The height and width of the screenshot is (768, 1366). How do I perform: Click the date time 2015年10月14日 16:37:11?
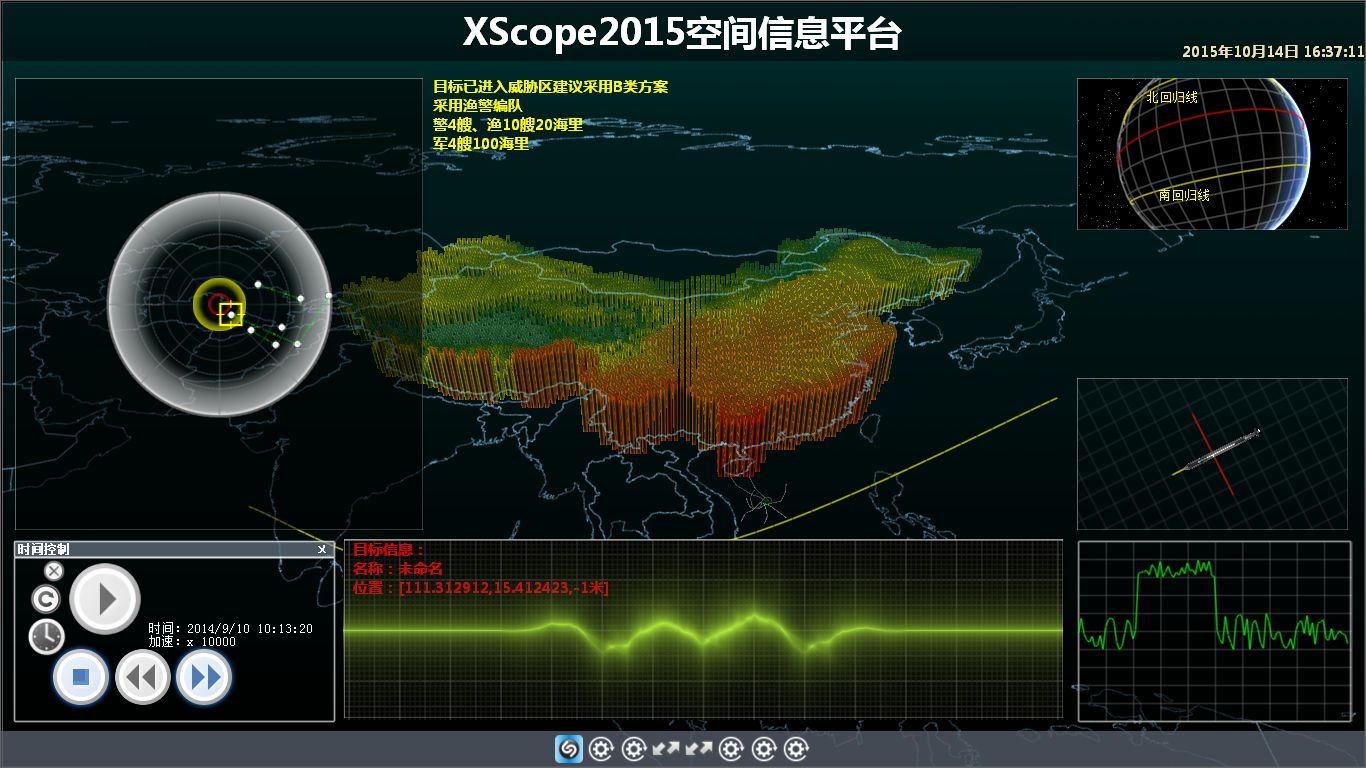click(x=1273, y=51)
